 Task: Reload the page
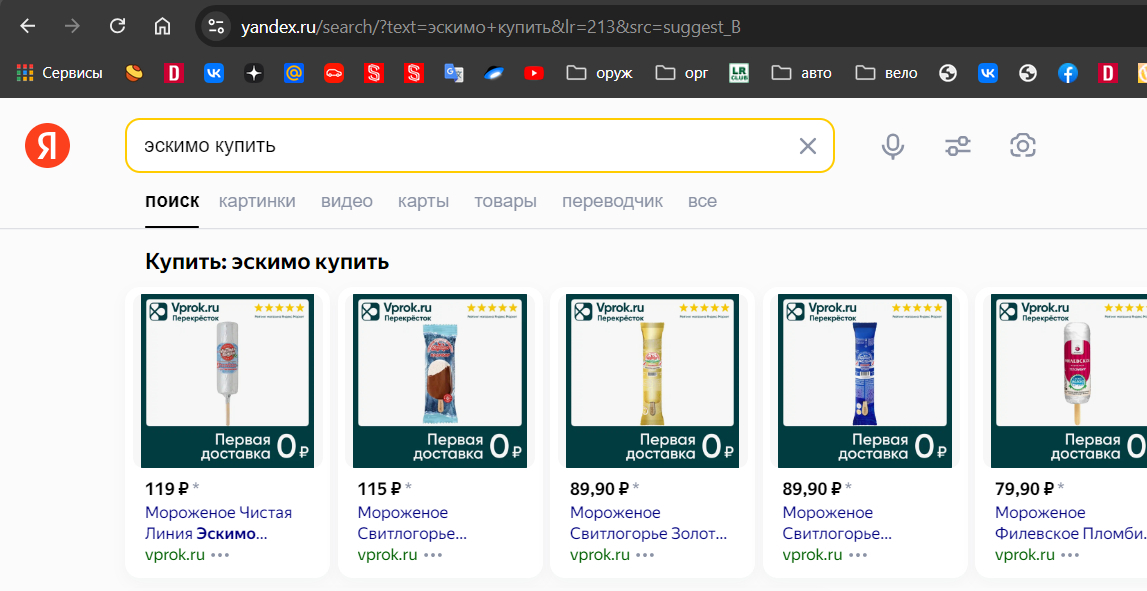click(117, 27)
